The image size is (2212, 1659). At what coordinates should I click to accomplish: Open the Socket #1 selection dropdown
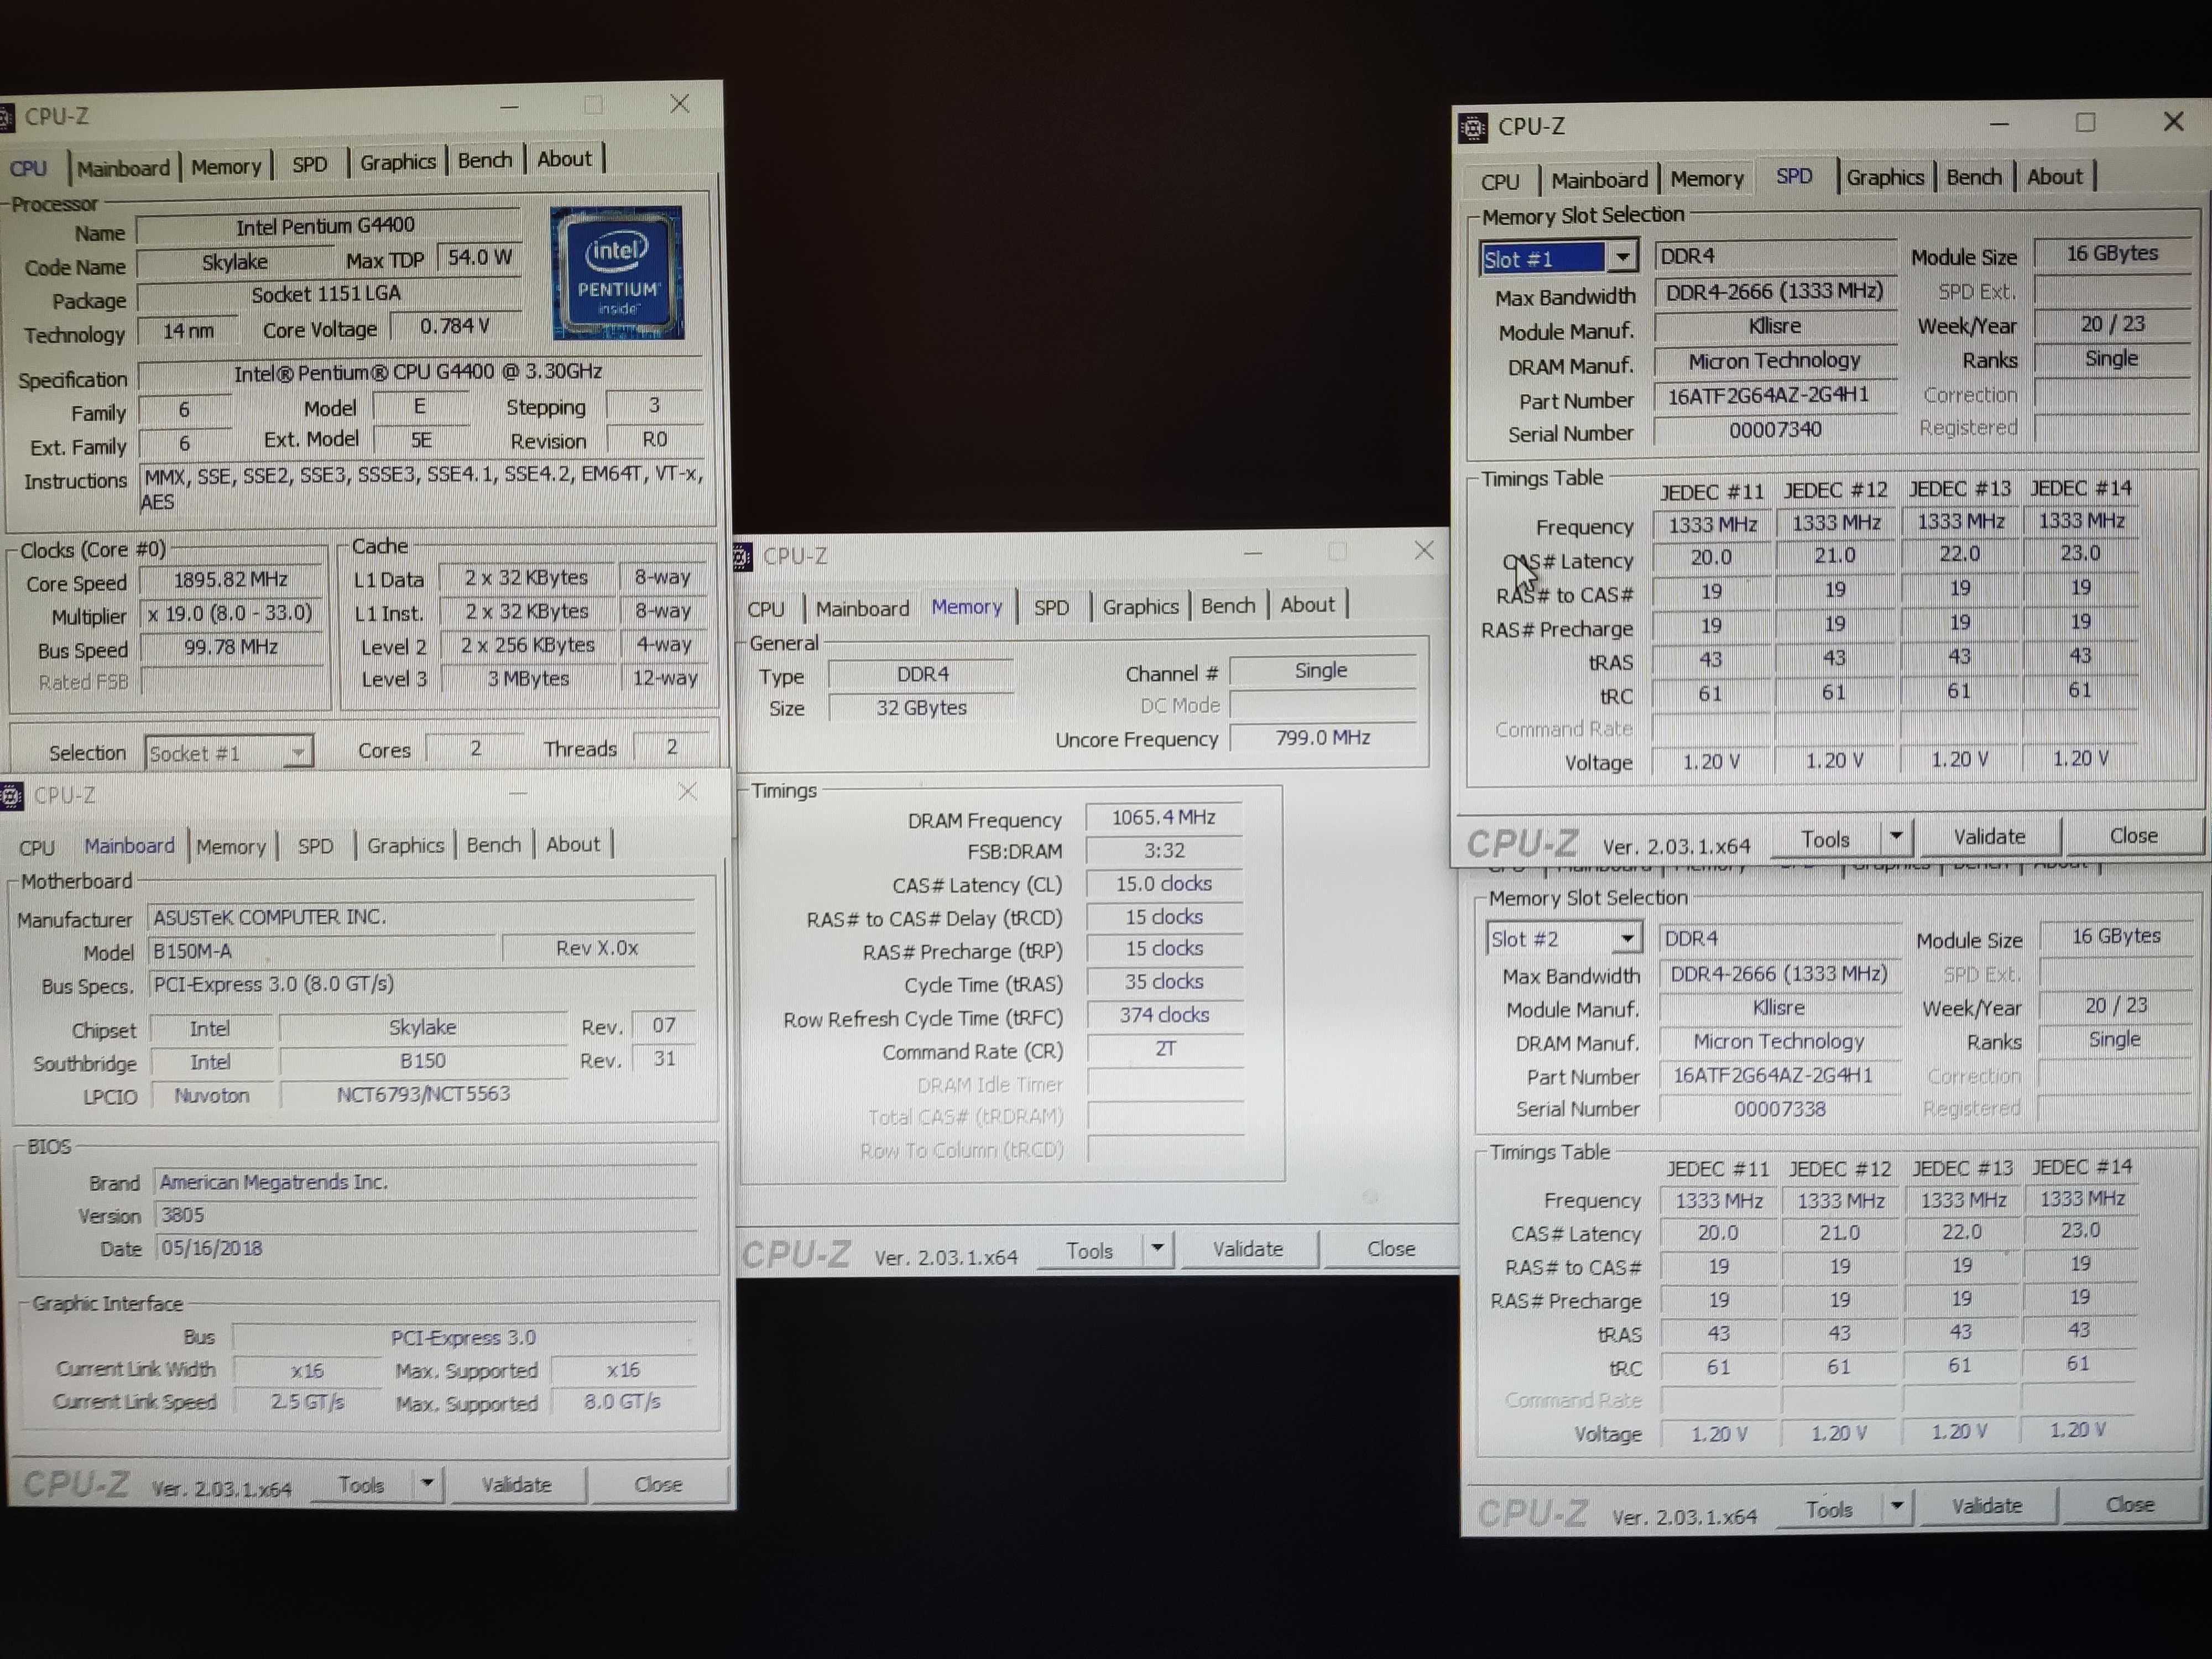297,752
